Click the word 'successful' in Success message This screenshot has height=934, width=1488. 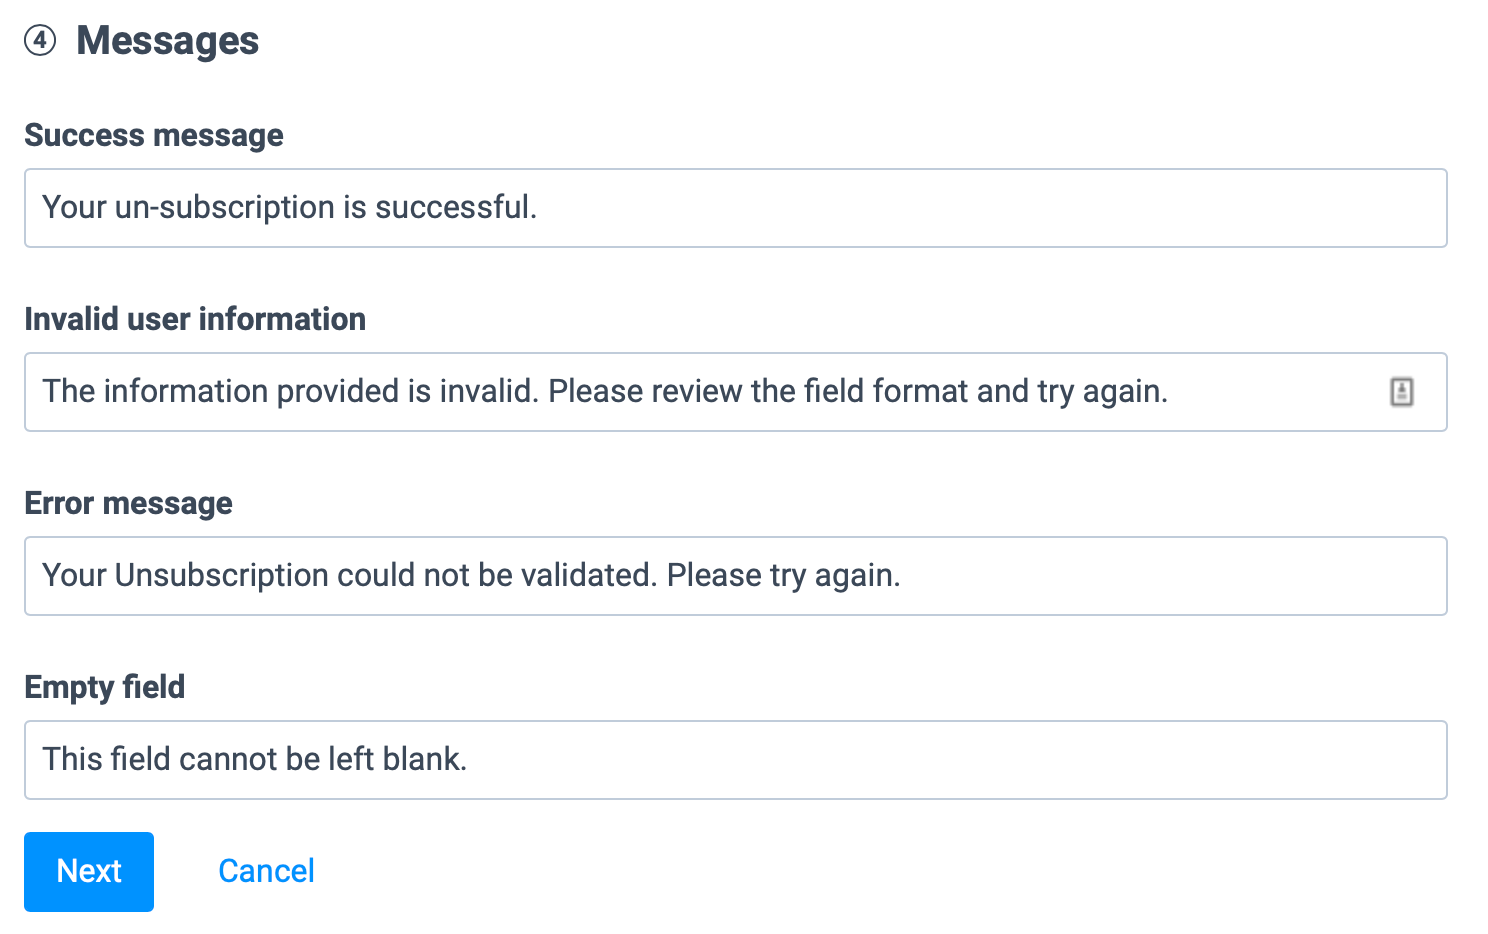(x=452, y=207)
